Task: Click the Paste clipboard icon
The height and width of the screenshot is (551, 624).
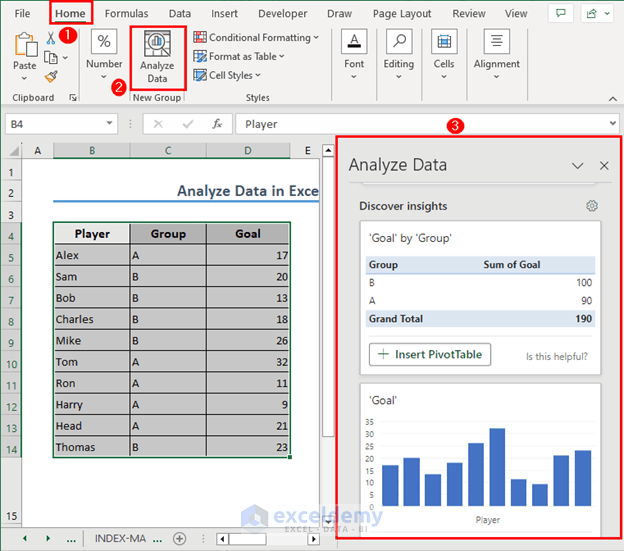Action: click(x=25, y=45)
